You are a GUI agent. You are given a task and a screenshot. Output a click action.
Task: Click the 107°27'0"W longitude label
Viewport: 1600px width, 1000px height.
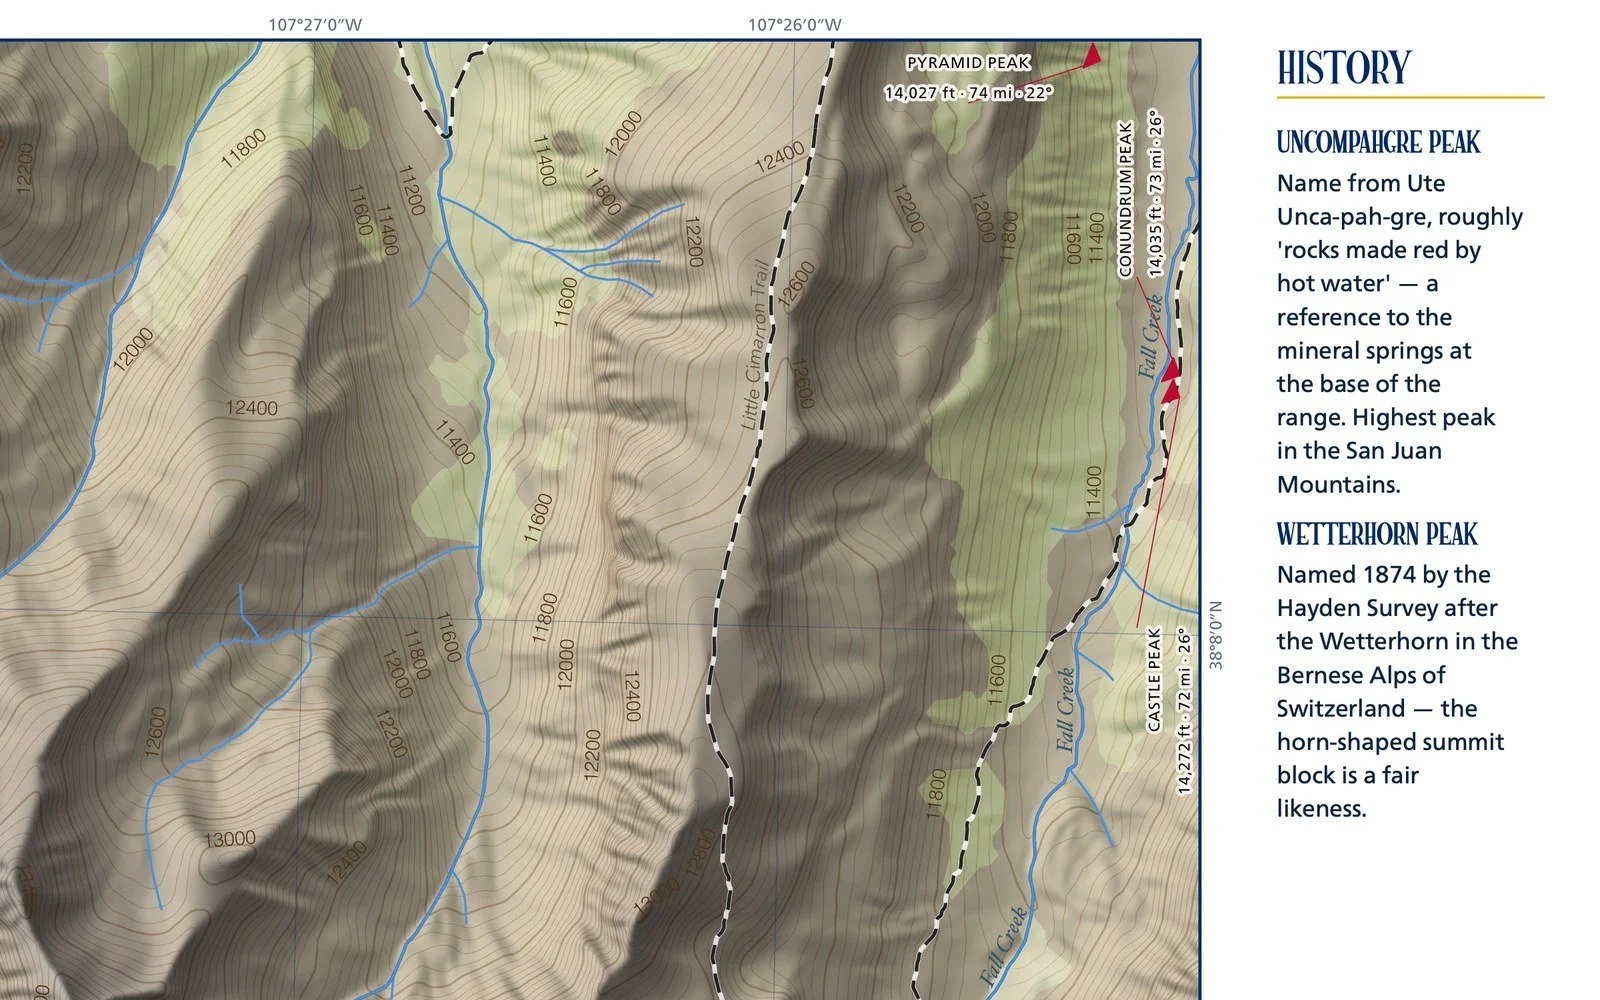(315, 25)
